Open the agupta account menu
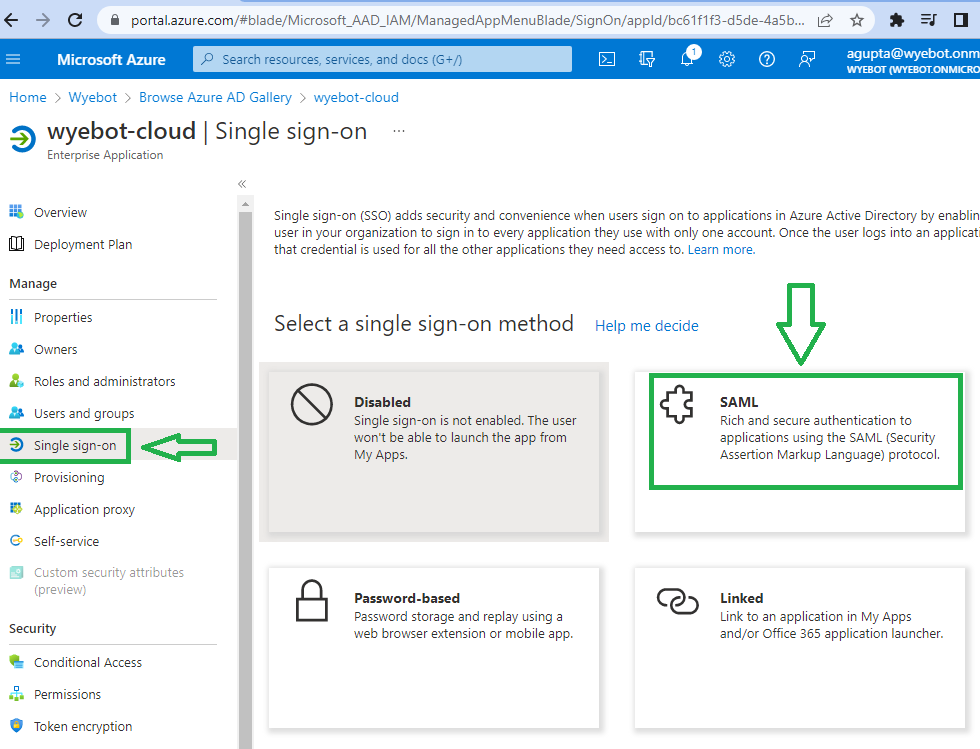Viewport: 980px width, 749px height. coord(912,60)
